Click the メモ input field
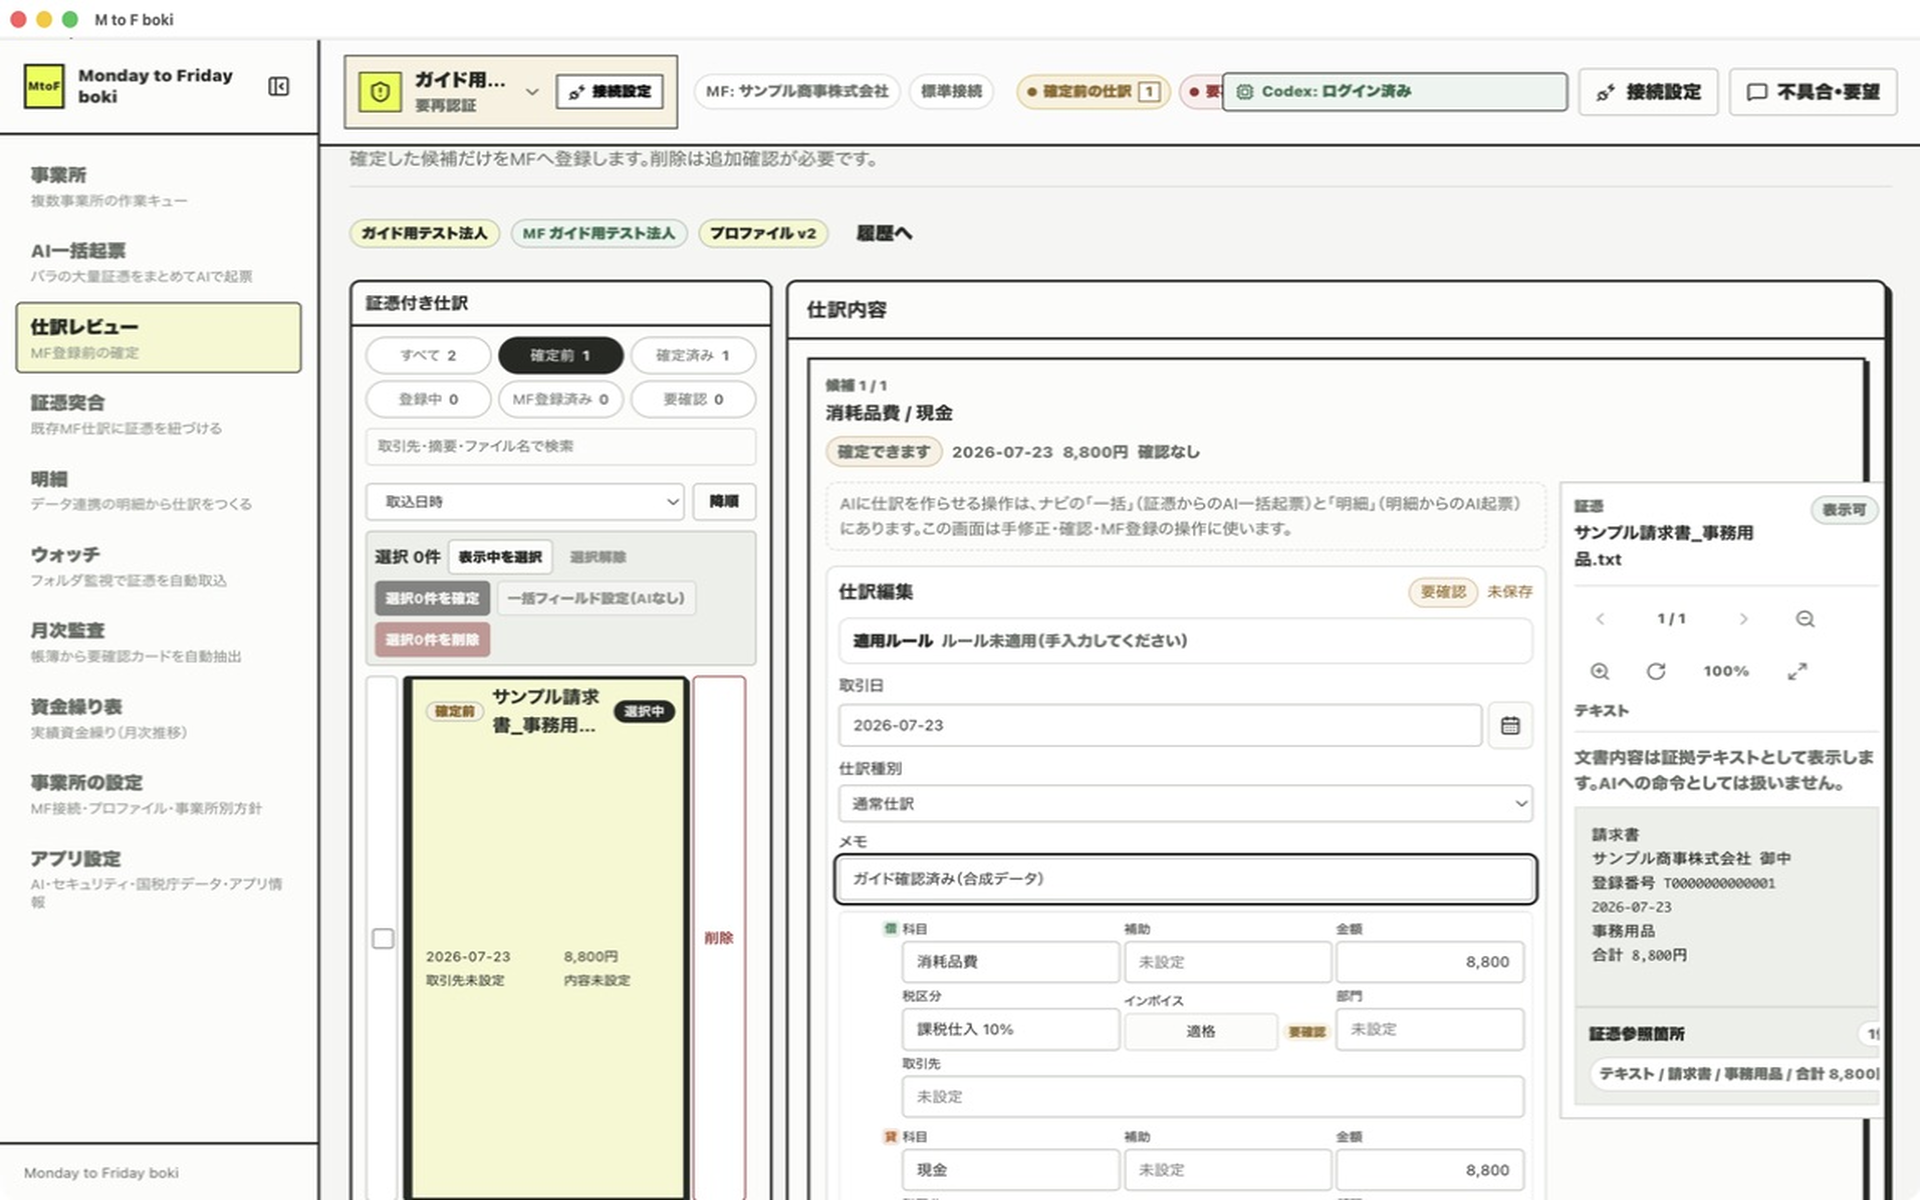1920x1200 pixels. [x=1185, y=879]
